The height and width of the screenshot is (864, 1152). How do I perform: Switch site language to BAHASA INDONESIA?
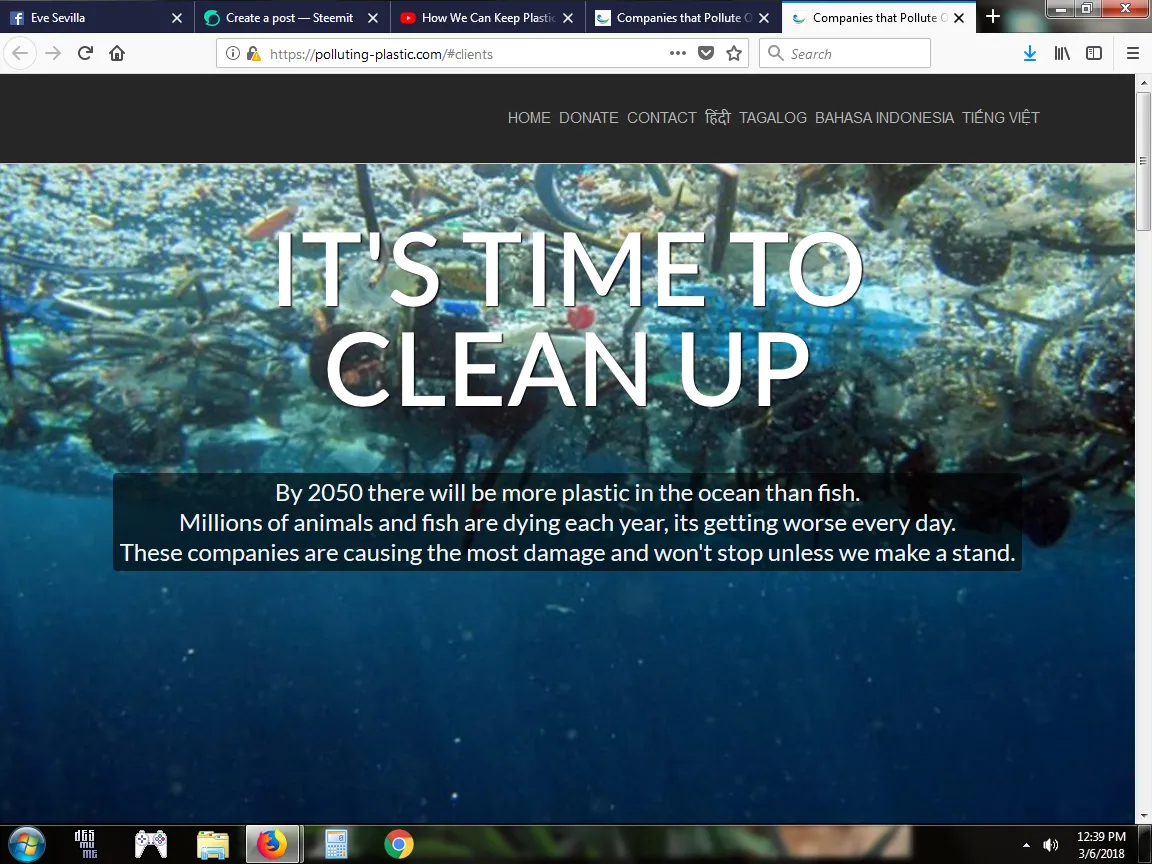(x=885, y=118)
